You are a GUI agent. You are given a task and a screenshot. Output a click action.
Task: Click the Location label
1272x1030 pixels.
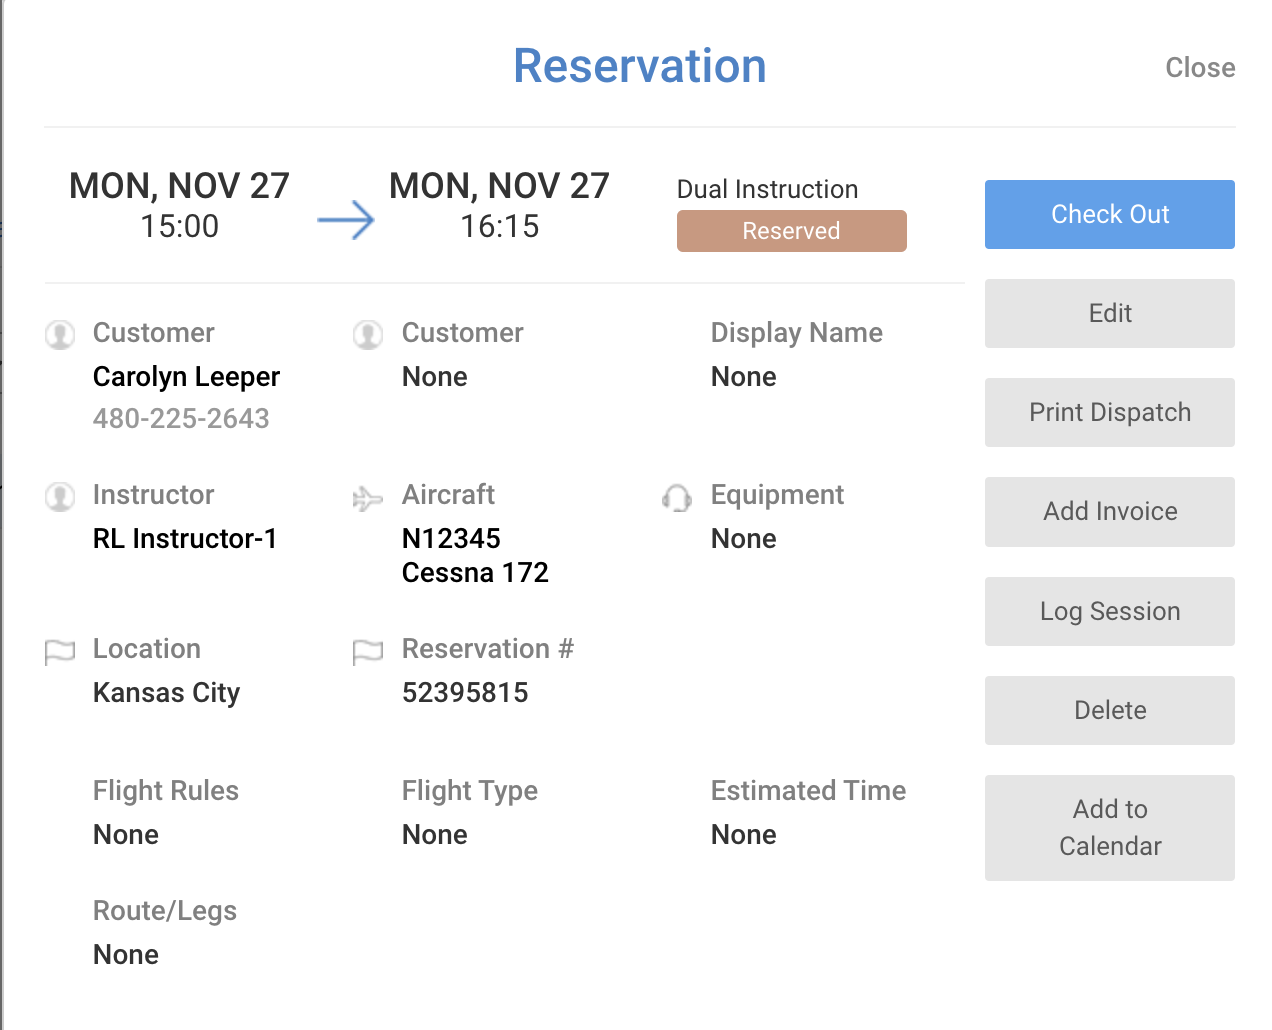(x=147, y=649)
